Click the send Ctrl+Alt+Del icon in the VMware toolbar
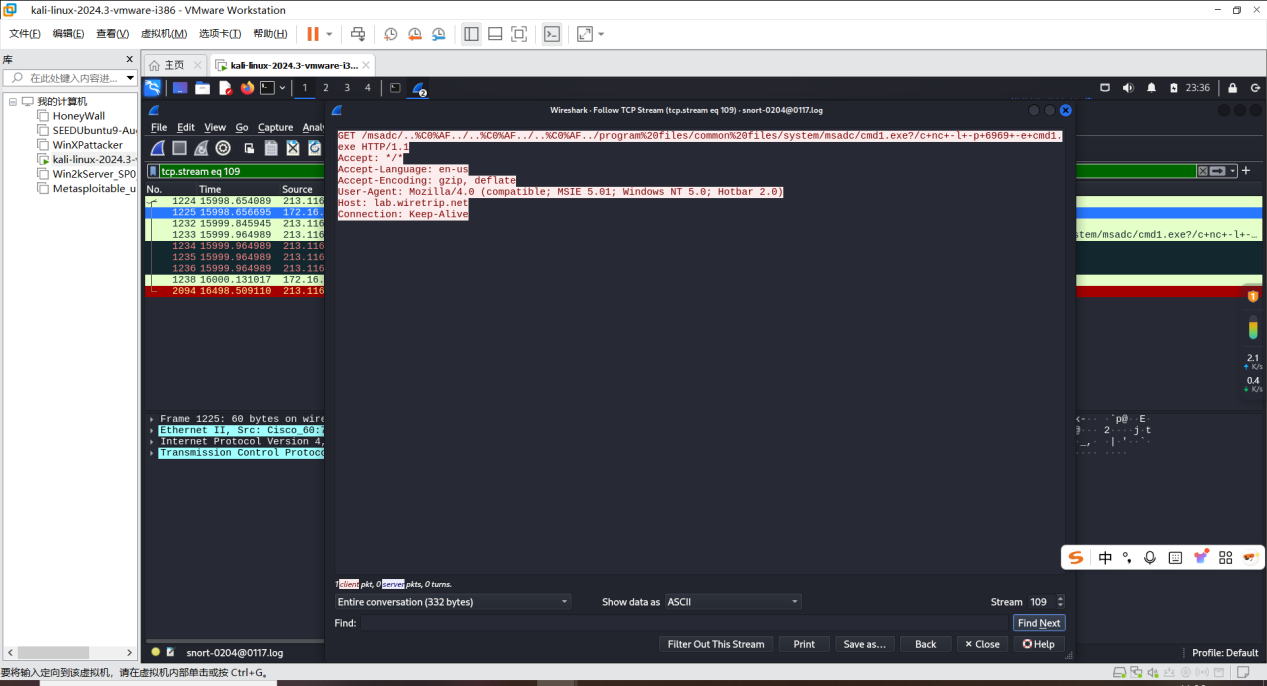This screenshot has width=1267, height=686. [x=358, y=34]
